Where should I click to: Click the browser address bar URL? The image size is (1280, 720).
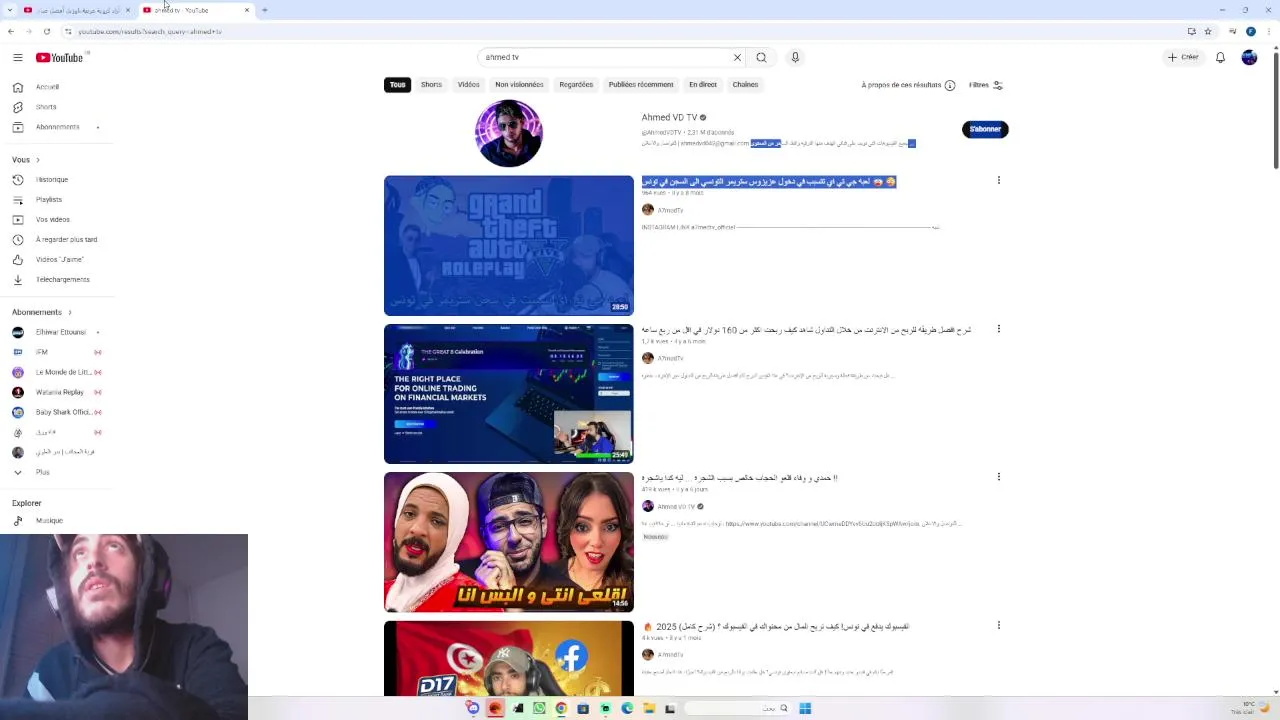[x=150, y=31]
